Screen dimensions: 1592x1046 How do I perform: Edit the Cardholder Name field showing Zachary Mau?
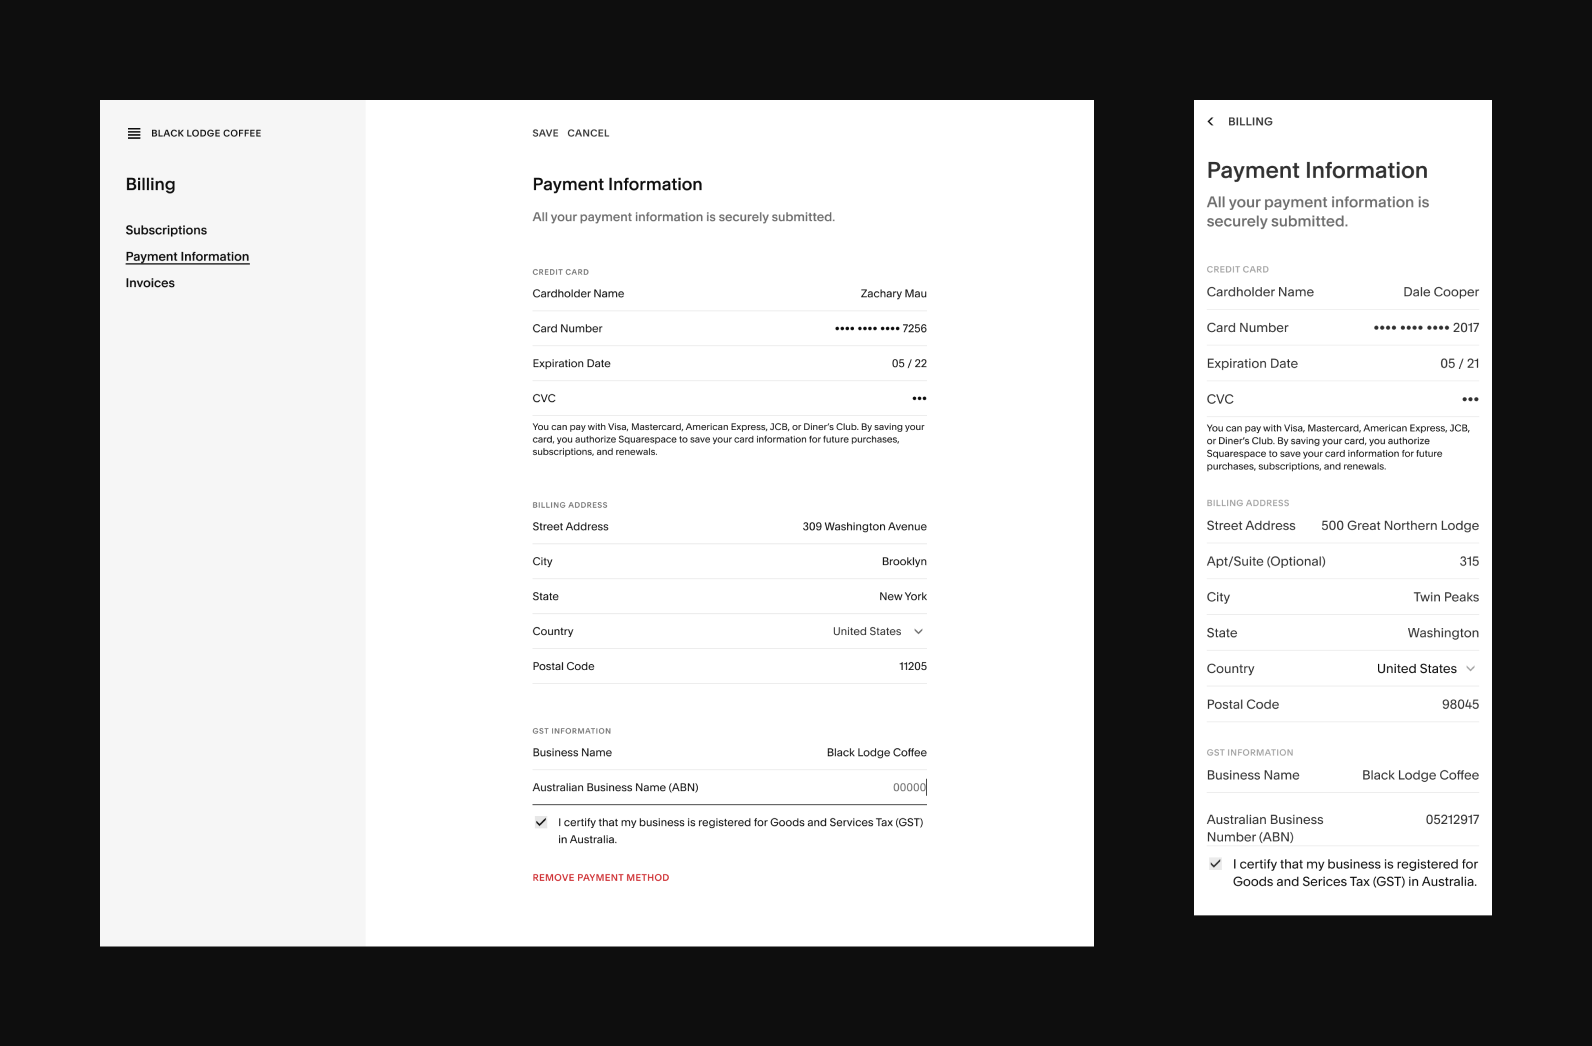729,293
